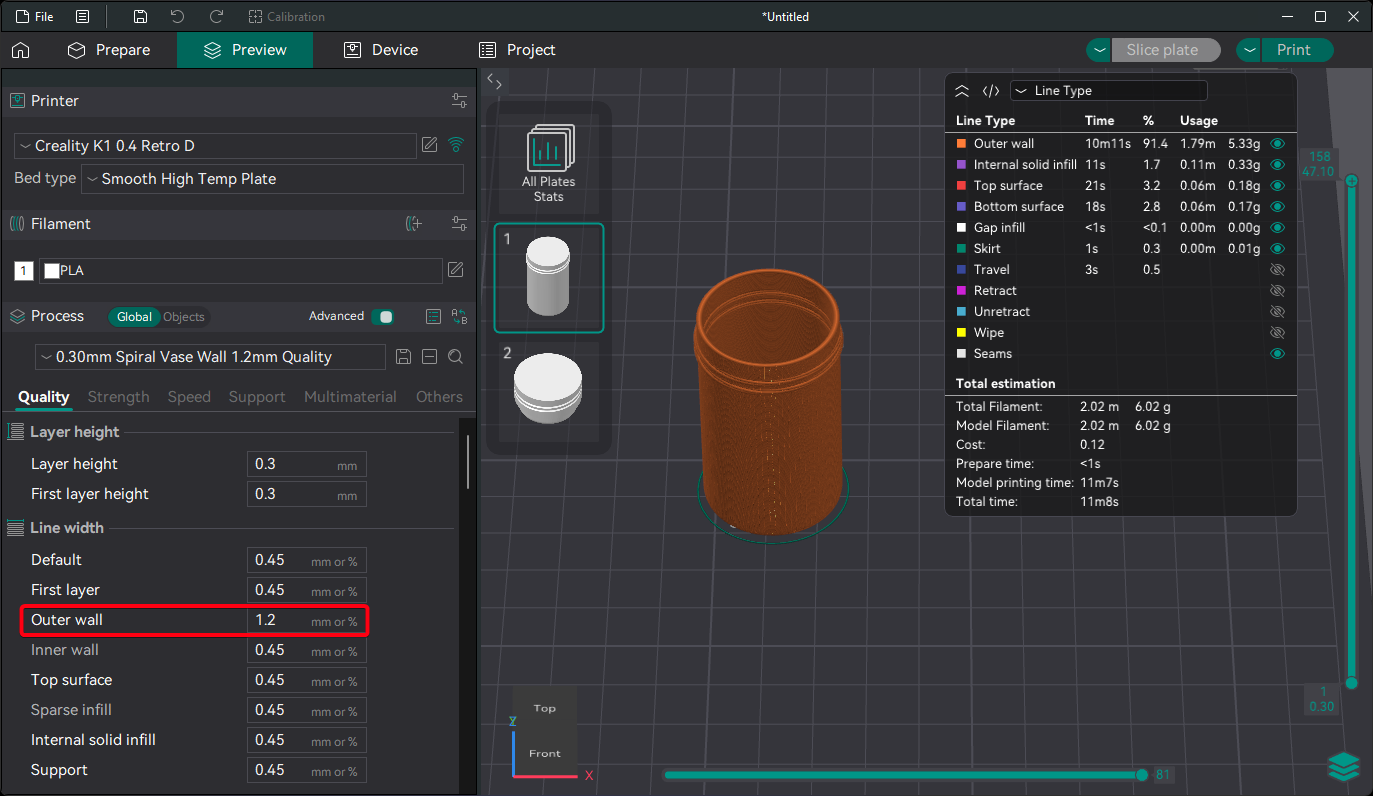Screen dimensions: 1373x796
Task: Open the Device tab
Action: (x=381, y=50)
